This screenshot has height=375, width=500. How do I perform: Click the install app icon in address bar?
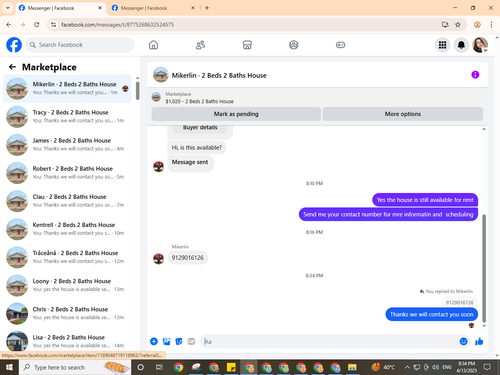445,24
